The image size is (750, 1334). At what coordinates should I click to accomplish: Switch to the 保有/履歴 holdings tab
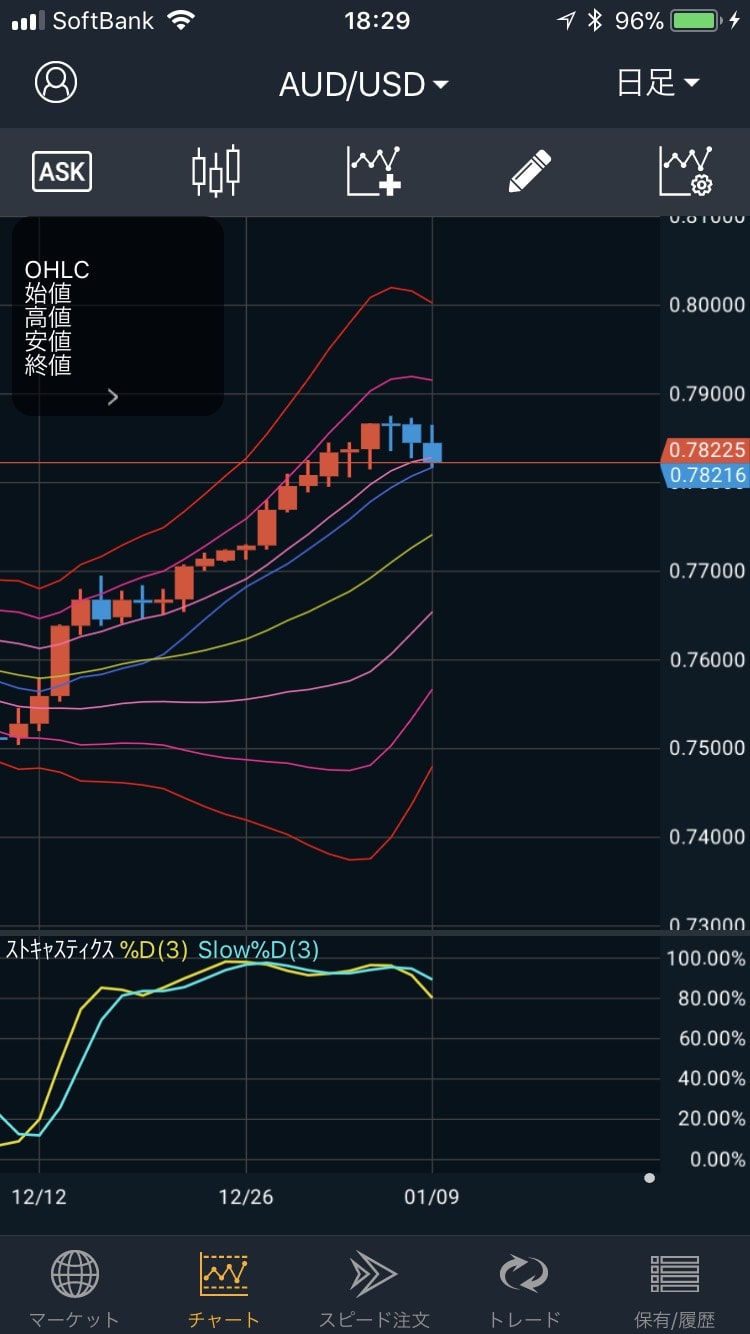[x=675, y=1289]
